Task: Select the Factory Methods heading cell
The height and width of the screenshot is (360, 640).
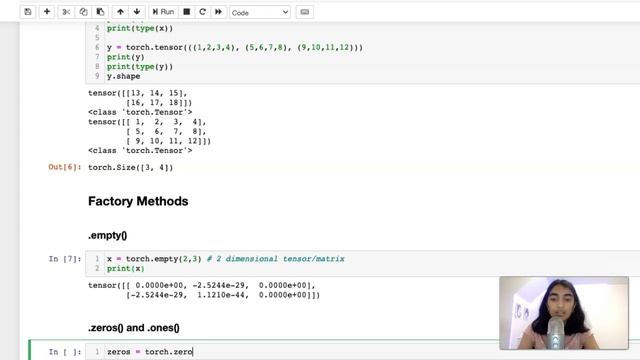Action: (x=138, y=201)
